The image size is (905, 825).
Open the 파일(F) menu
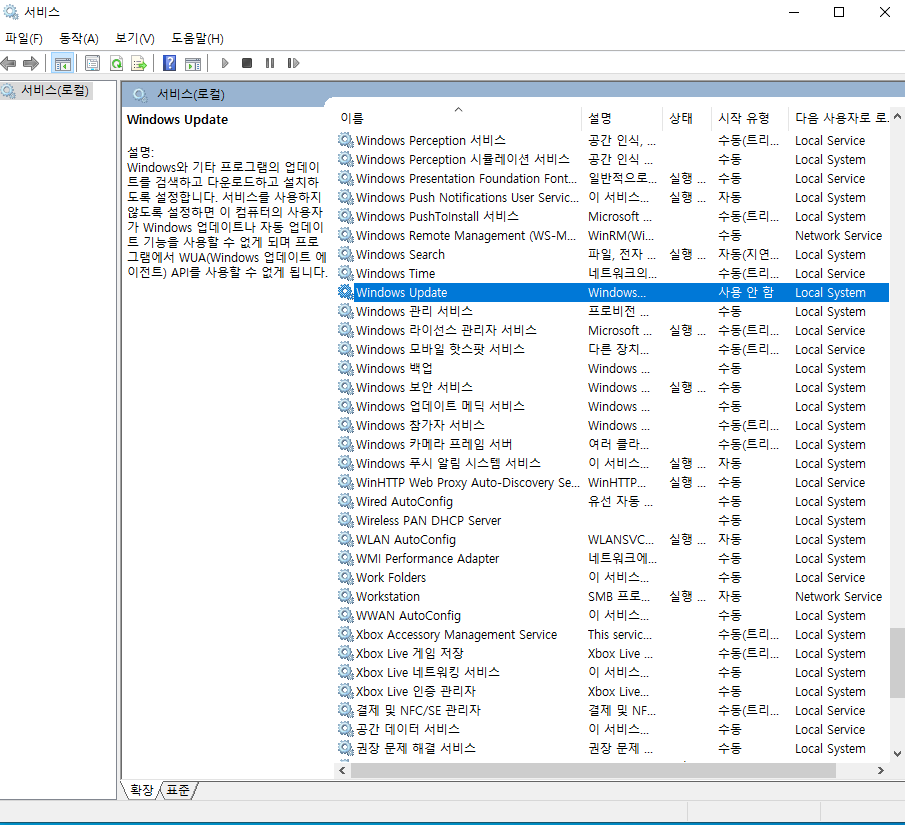(x=24, y=39)
